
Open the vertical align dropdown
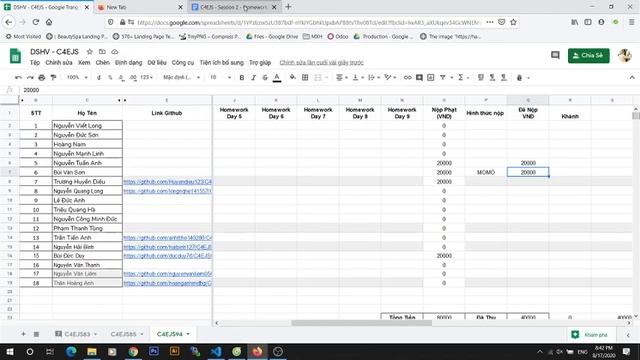point(357,77)
